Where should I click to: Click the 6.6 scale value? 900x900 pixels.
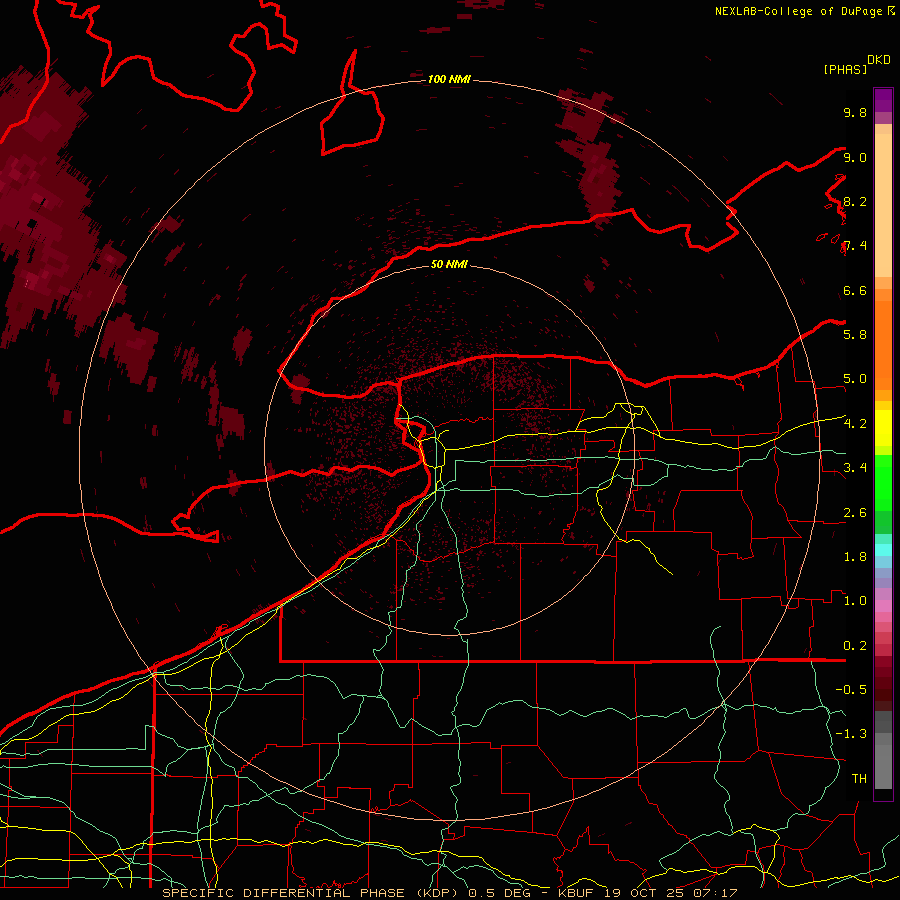(855, 290)
